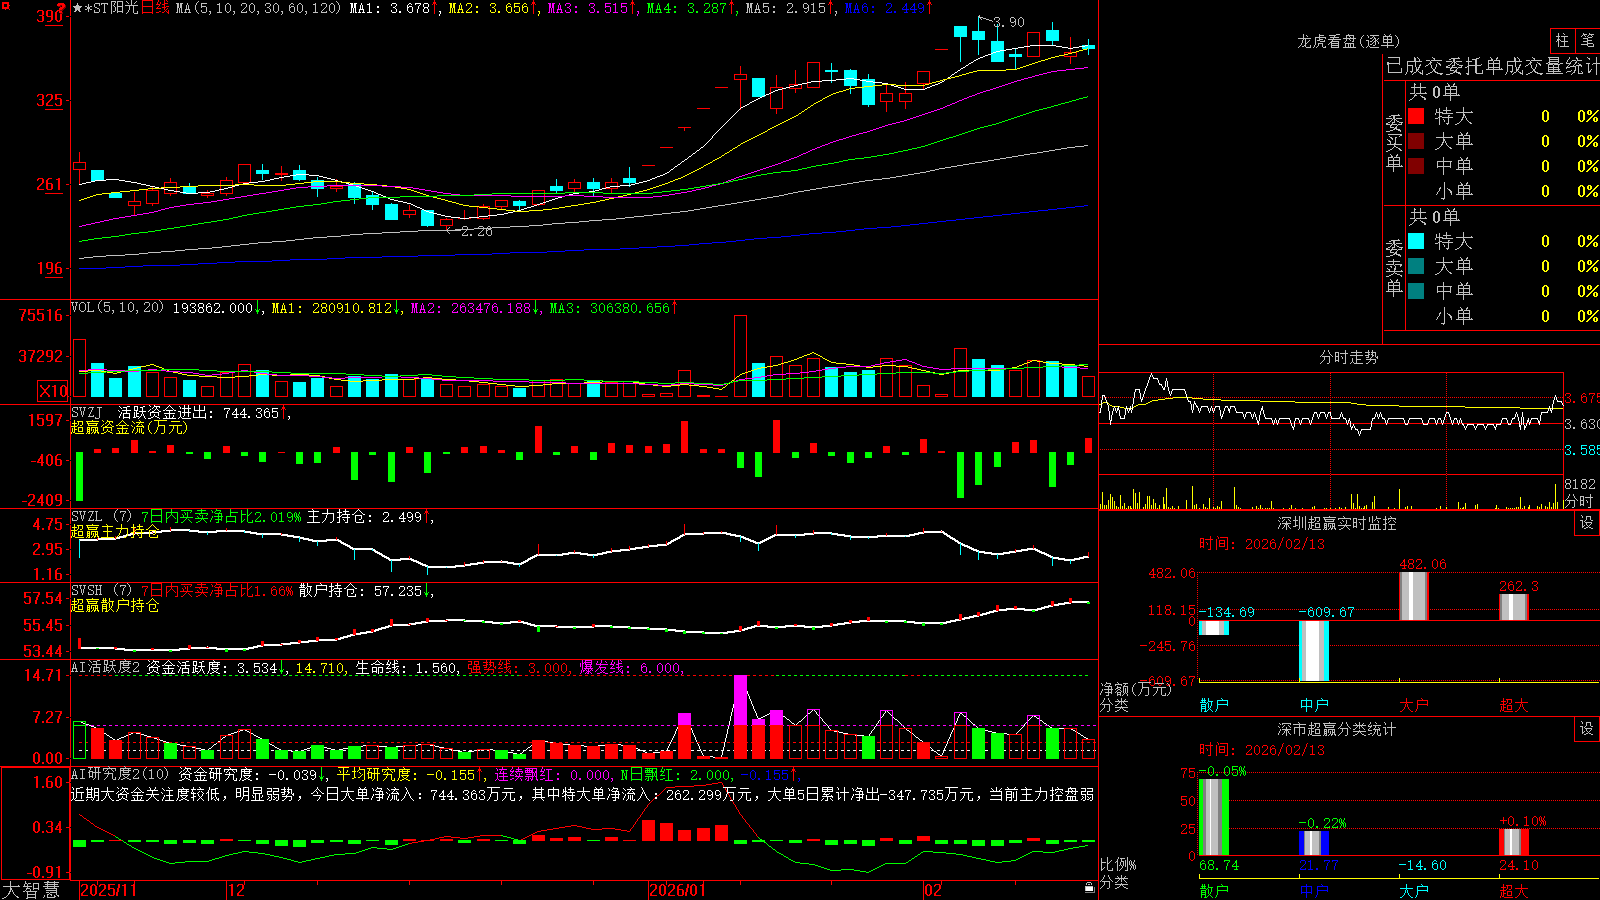Select 大户 label in 深市超赢分类统计 chart
Screen dimensions: 1600x900
coord(1414,890)
